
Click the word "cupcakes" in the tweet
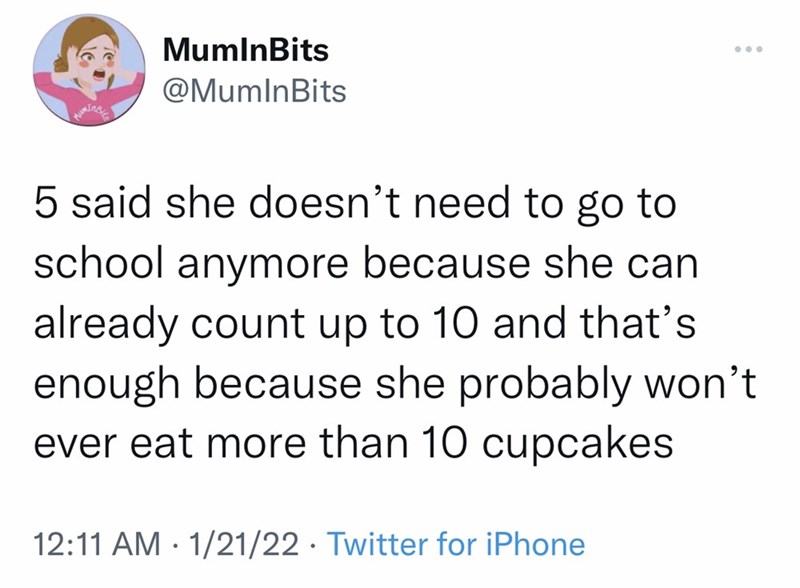[x=578, y=440]
